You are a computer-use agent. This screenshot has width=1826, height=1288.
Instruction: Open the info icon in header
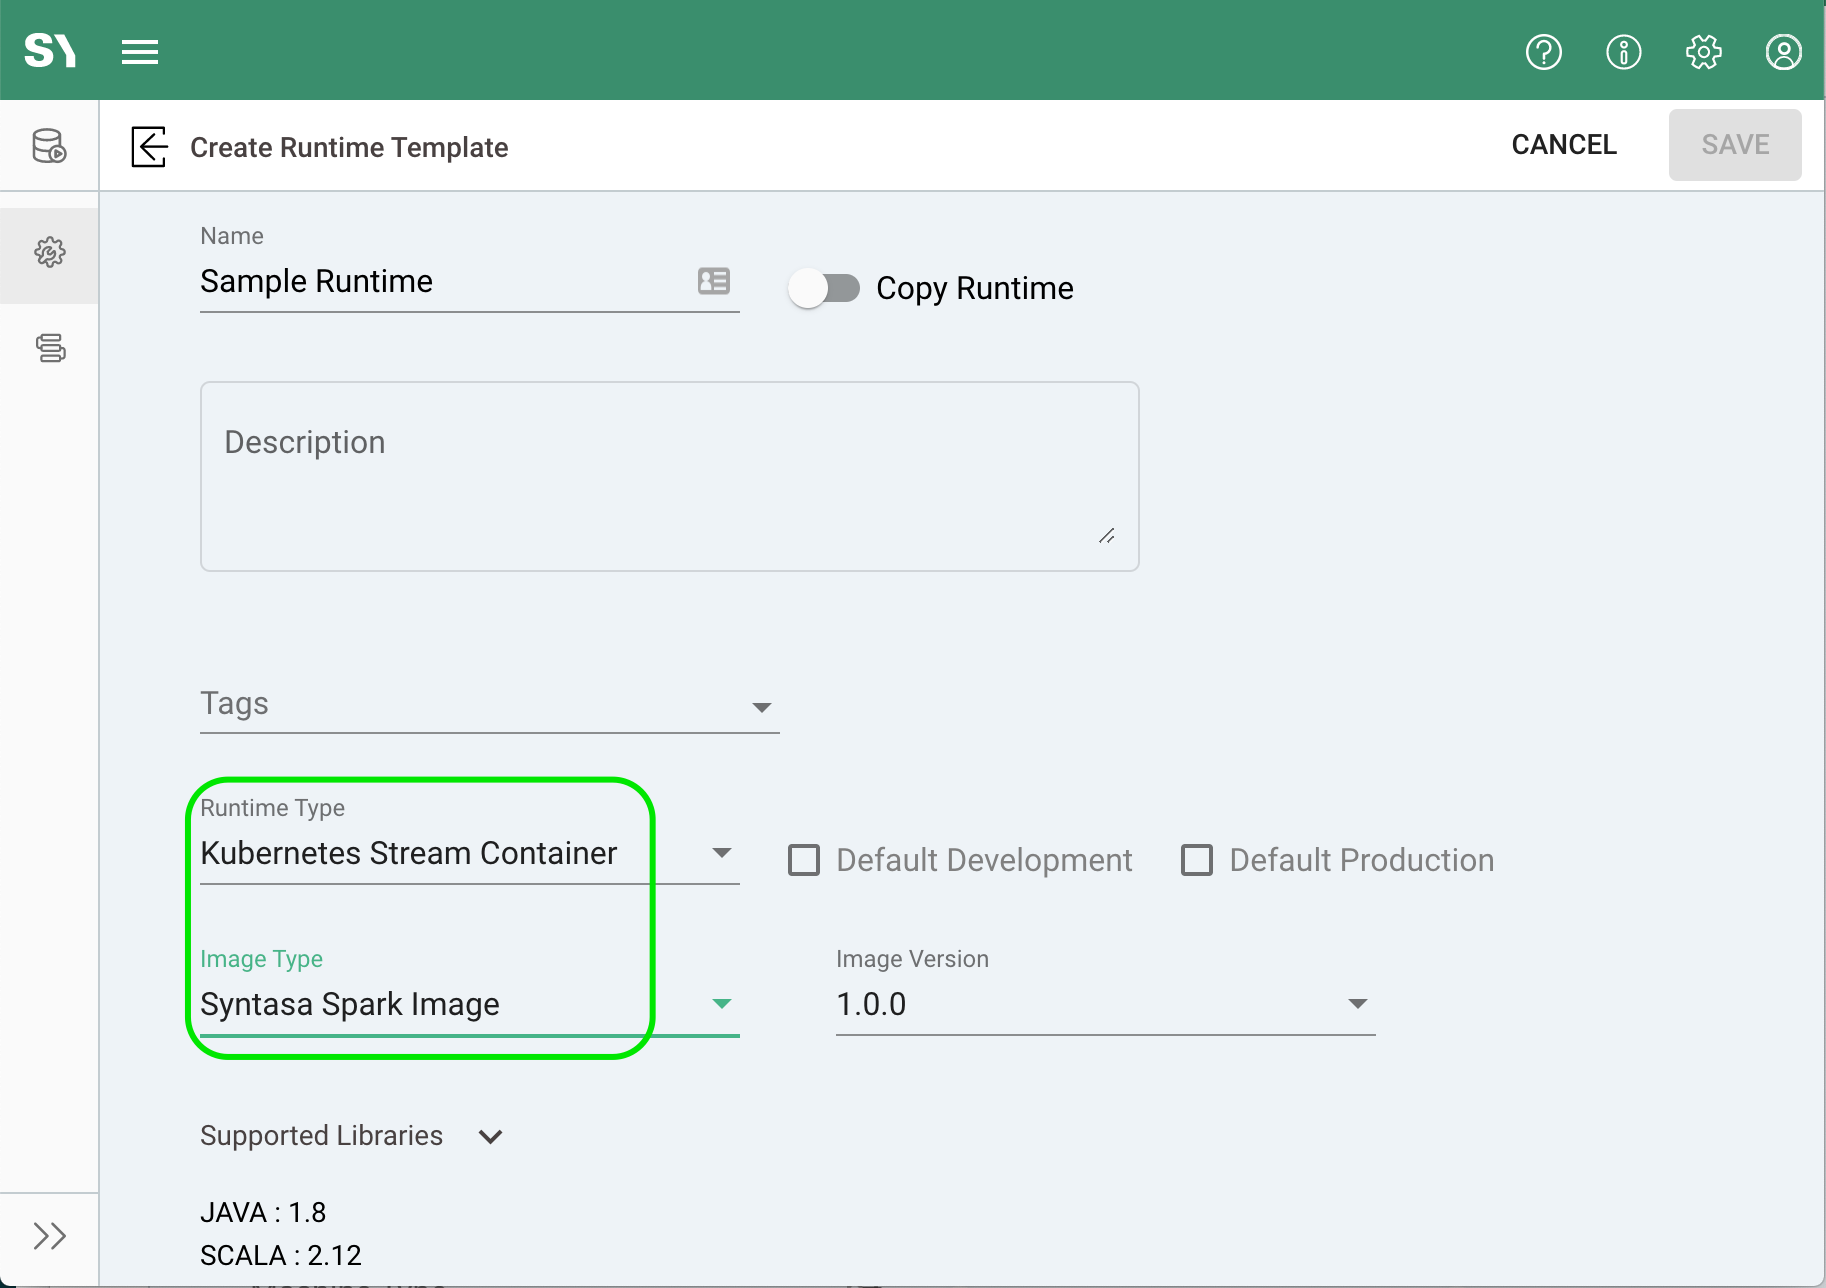tap(1623, 52)
